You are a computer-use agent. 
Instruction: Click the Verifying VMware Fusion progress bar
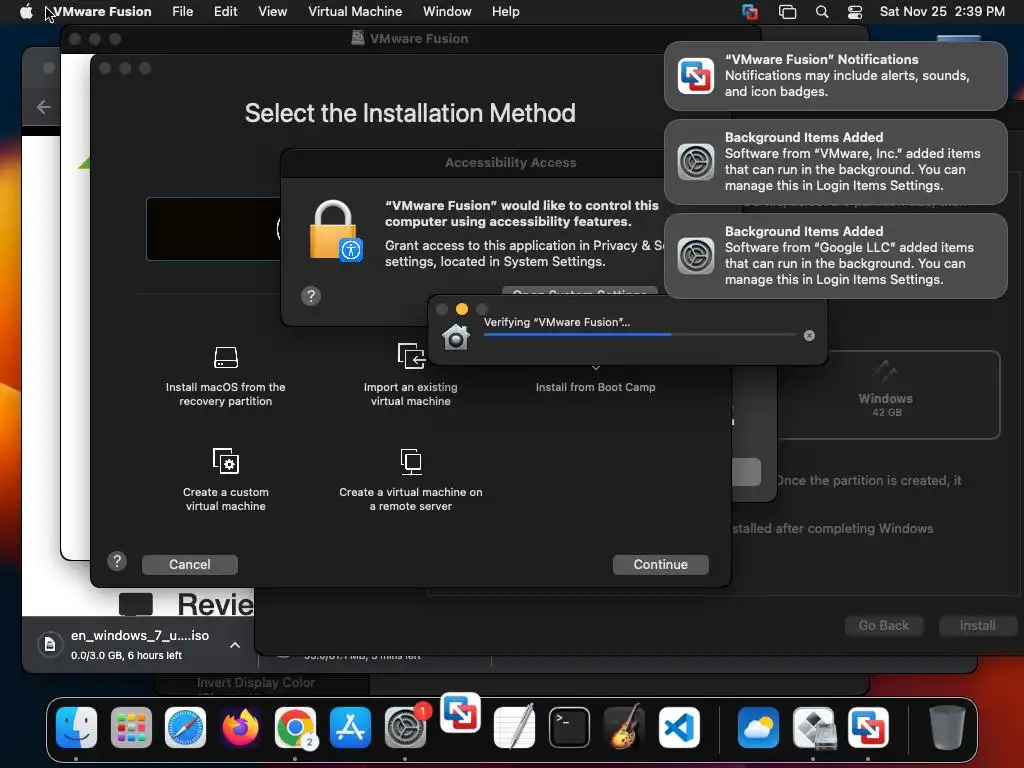click(639, 334)
